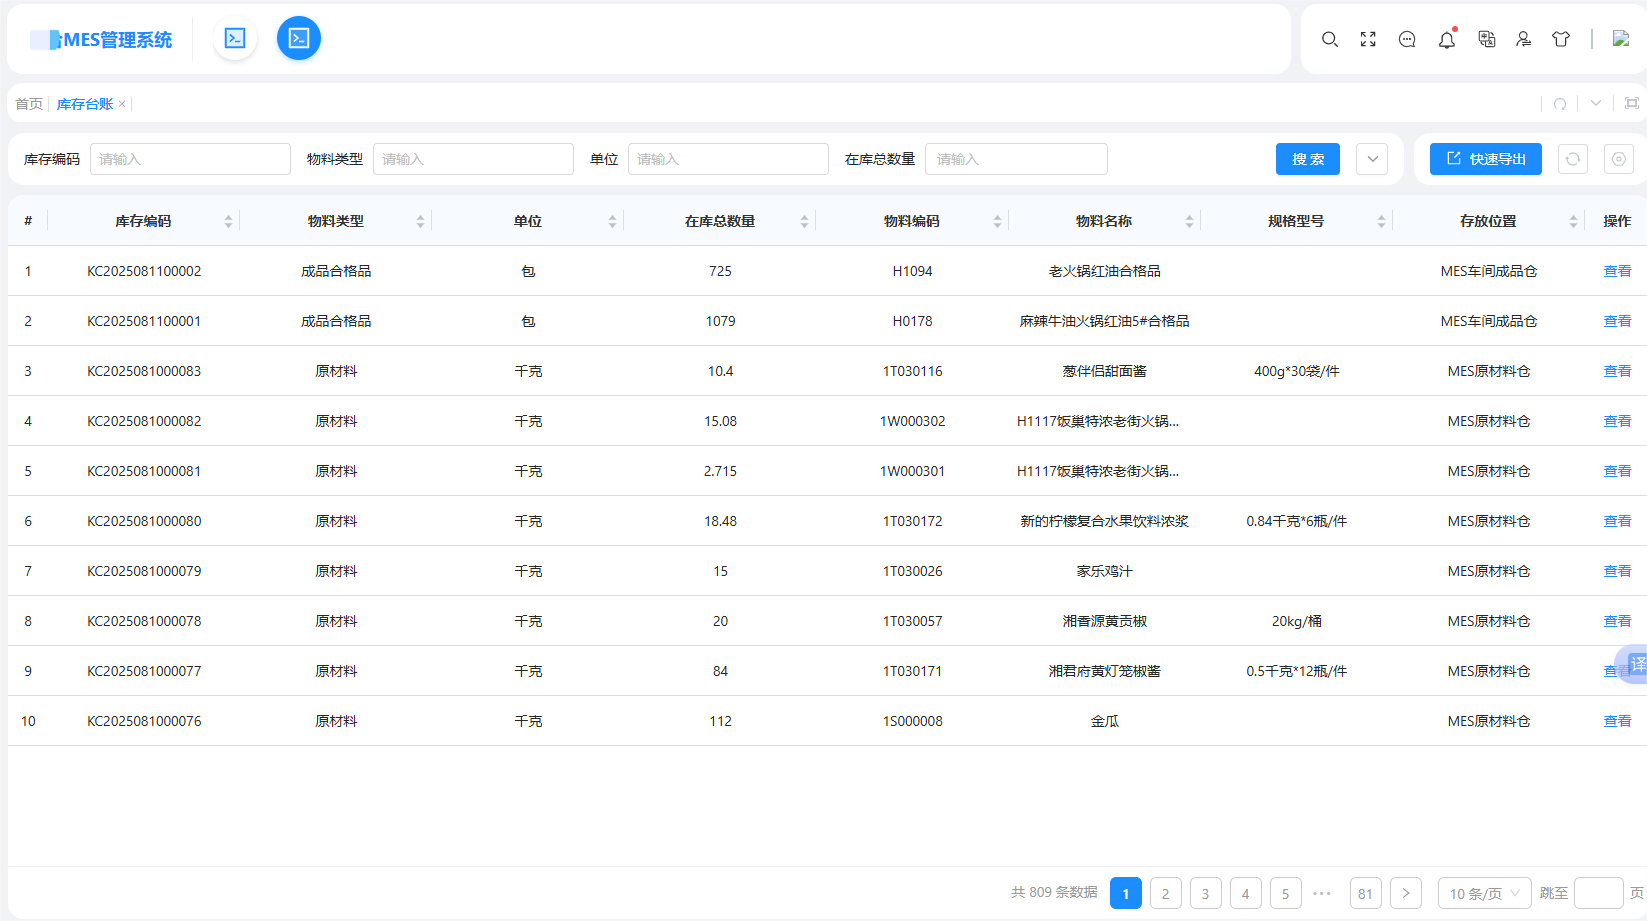Focus the 跳至 page jump field
1647x921 pixels.
[x=1599, y=893]
